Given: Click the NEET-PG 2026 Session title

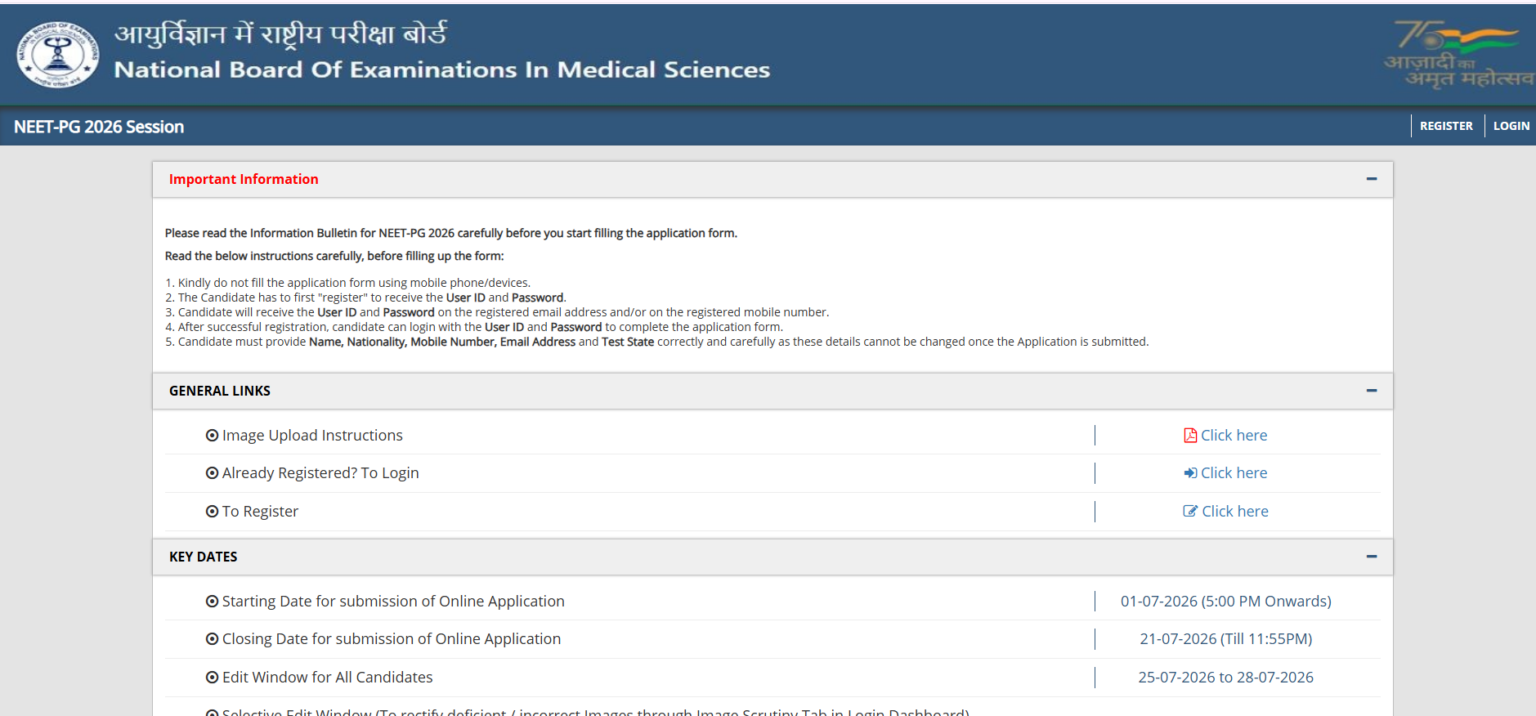Looking at the screenshot, I should click(99, 127).
